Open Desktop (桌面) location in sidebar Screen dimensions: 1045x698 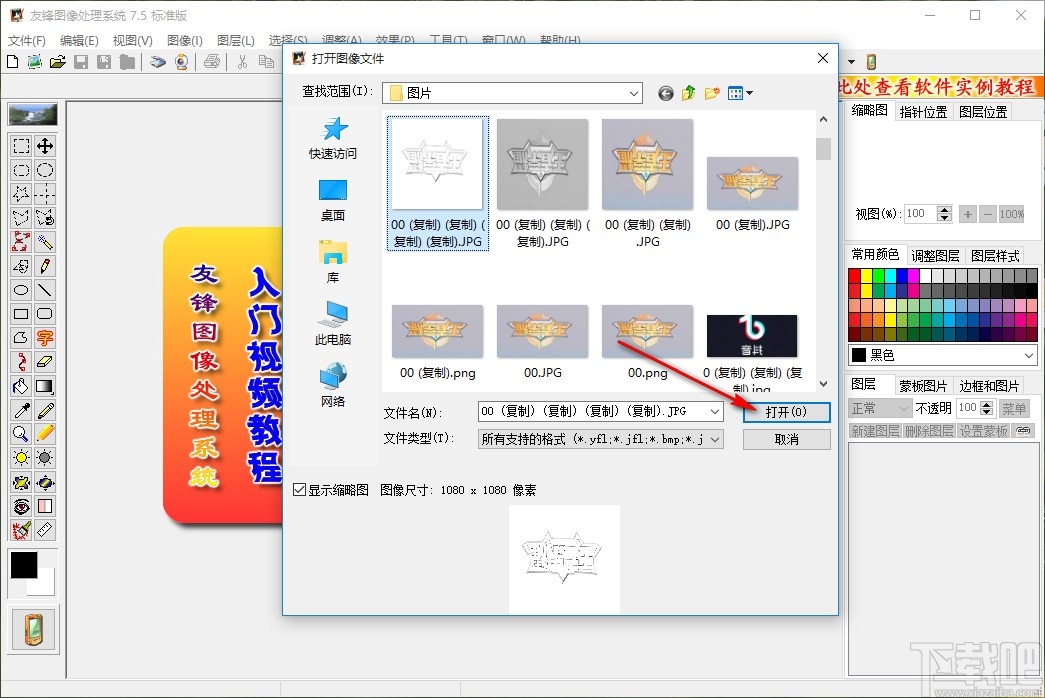[333, 201]
